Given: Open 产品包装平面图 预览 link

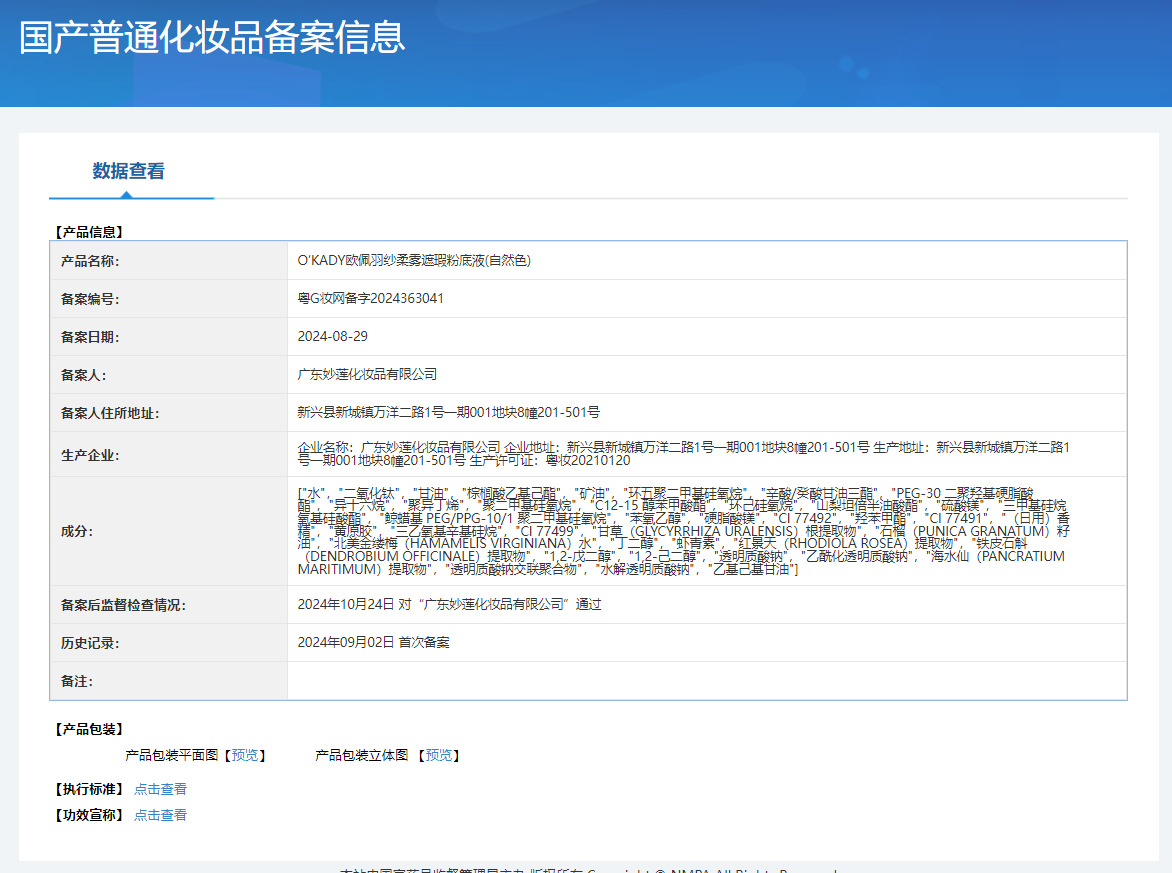Looking at the screenshot, I should tap(245, 755).
